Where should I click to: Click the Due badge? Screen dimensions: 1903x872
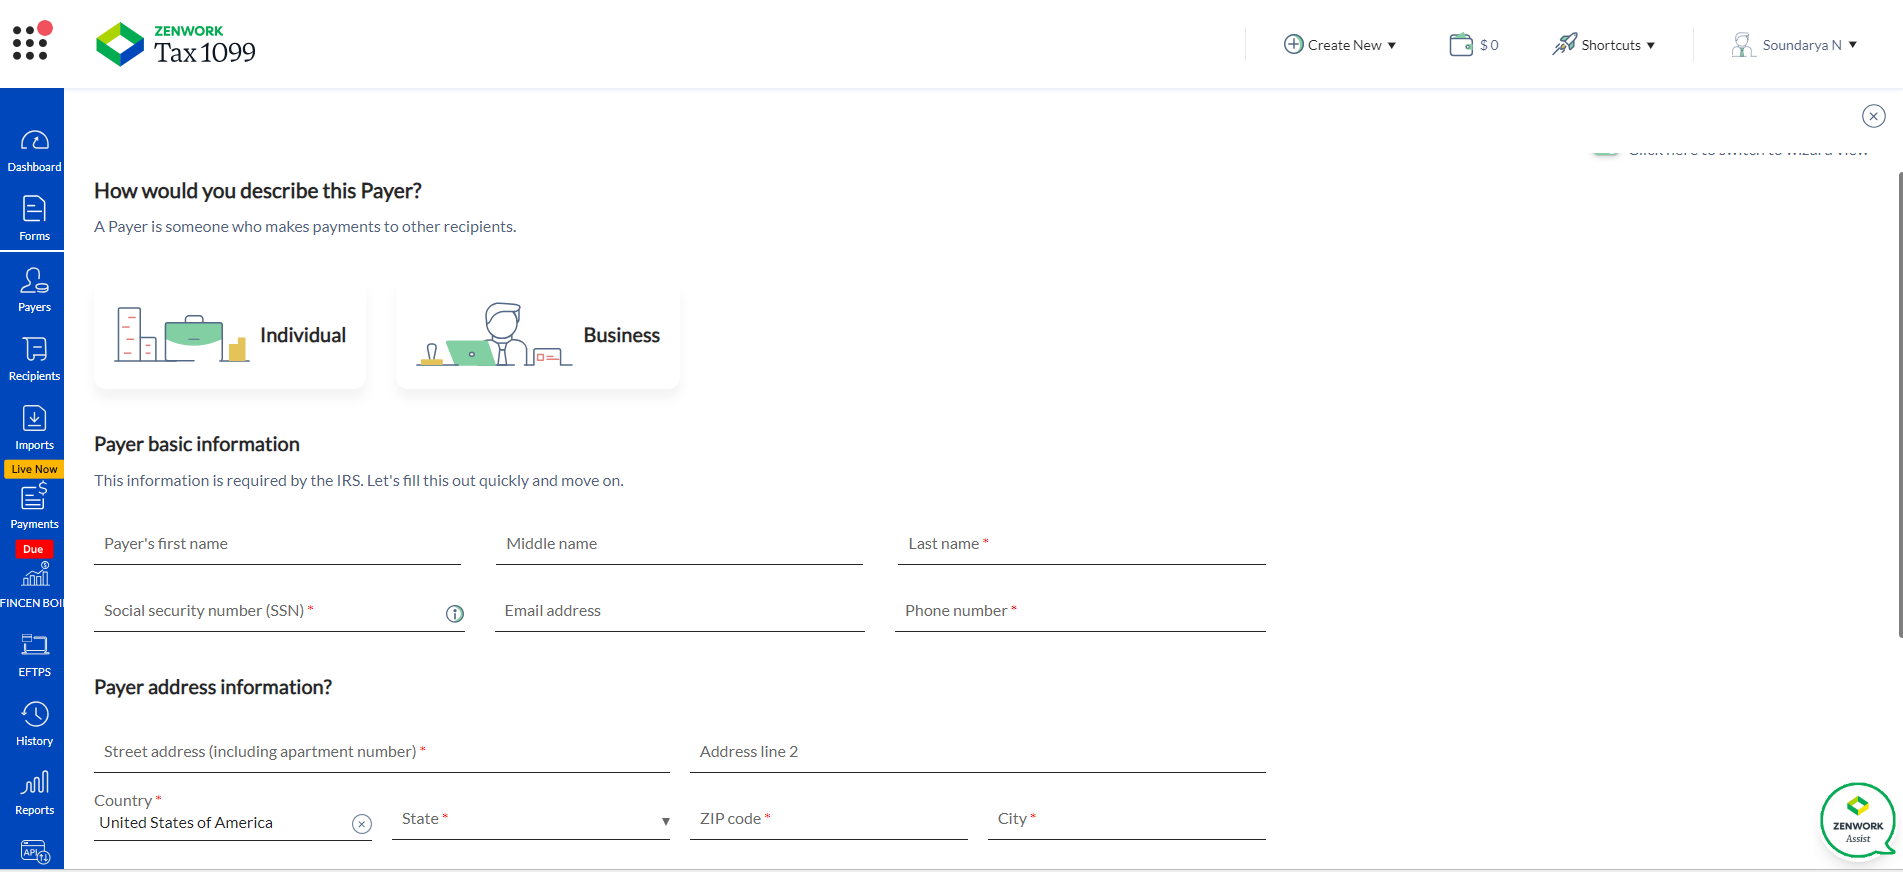(34, 549)
